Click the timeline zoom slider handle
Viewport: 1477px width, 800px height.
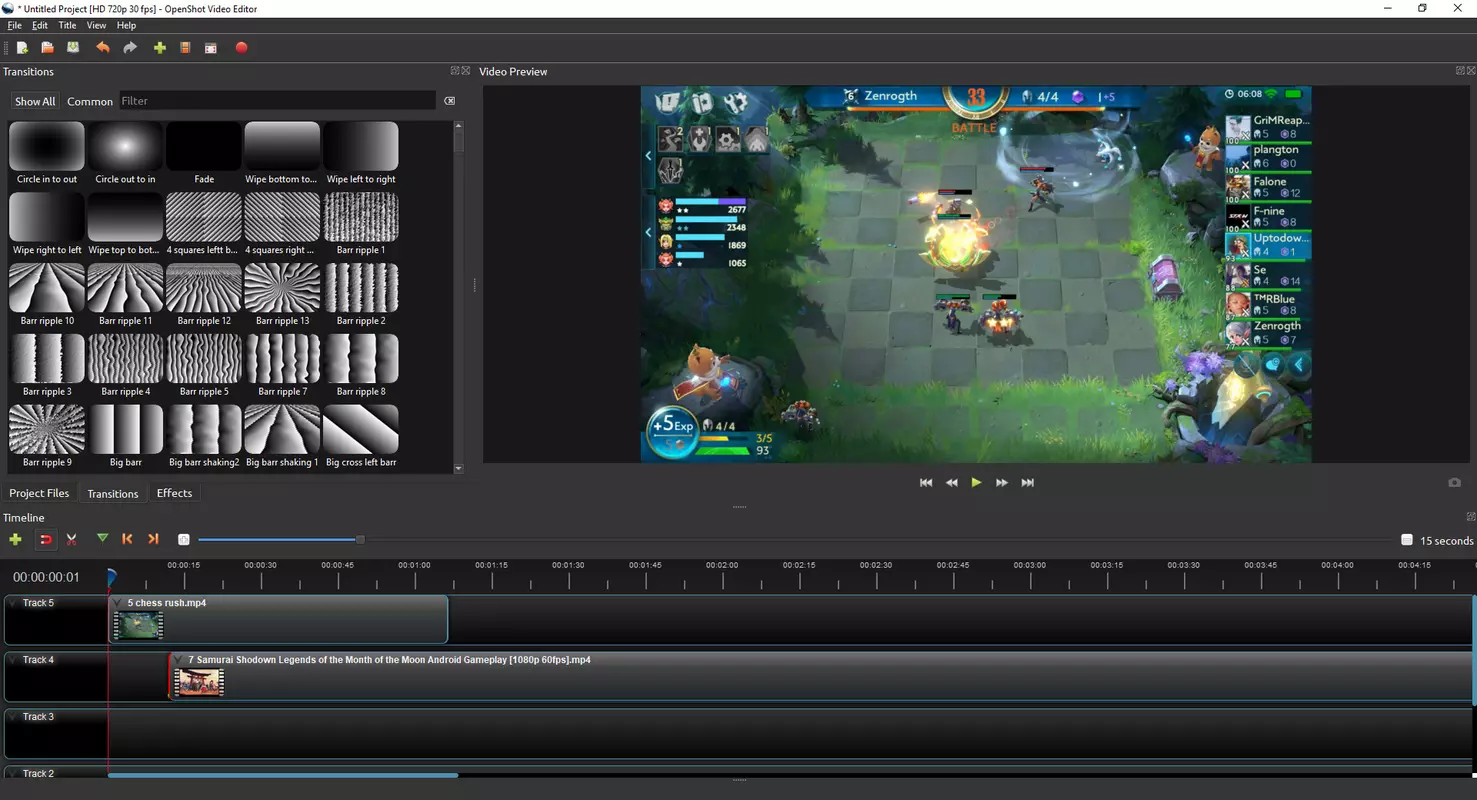click(360, 540)
